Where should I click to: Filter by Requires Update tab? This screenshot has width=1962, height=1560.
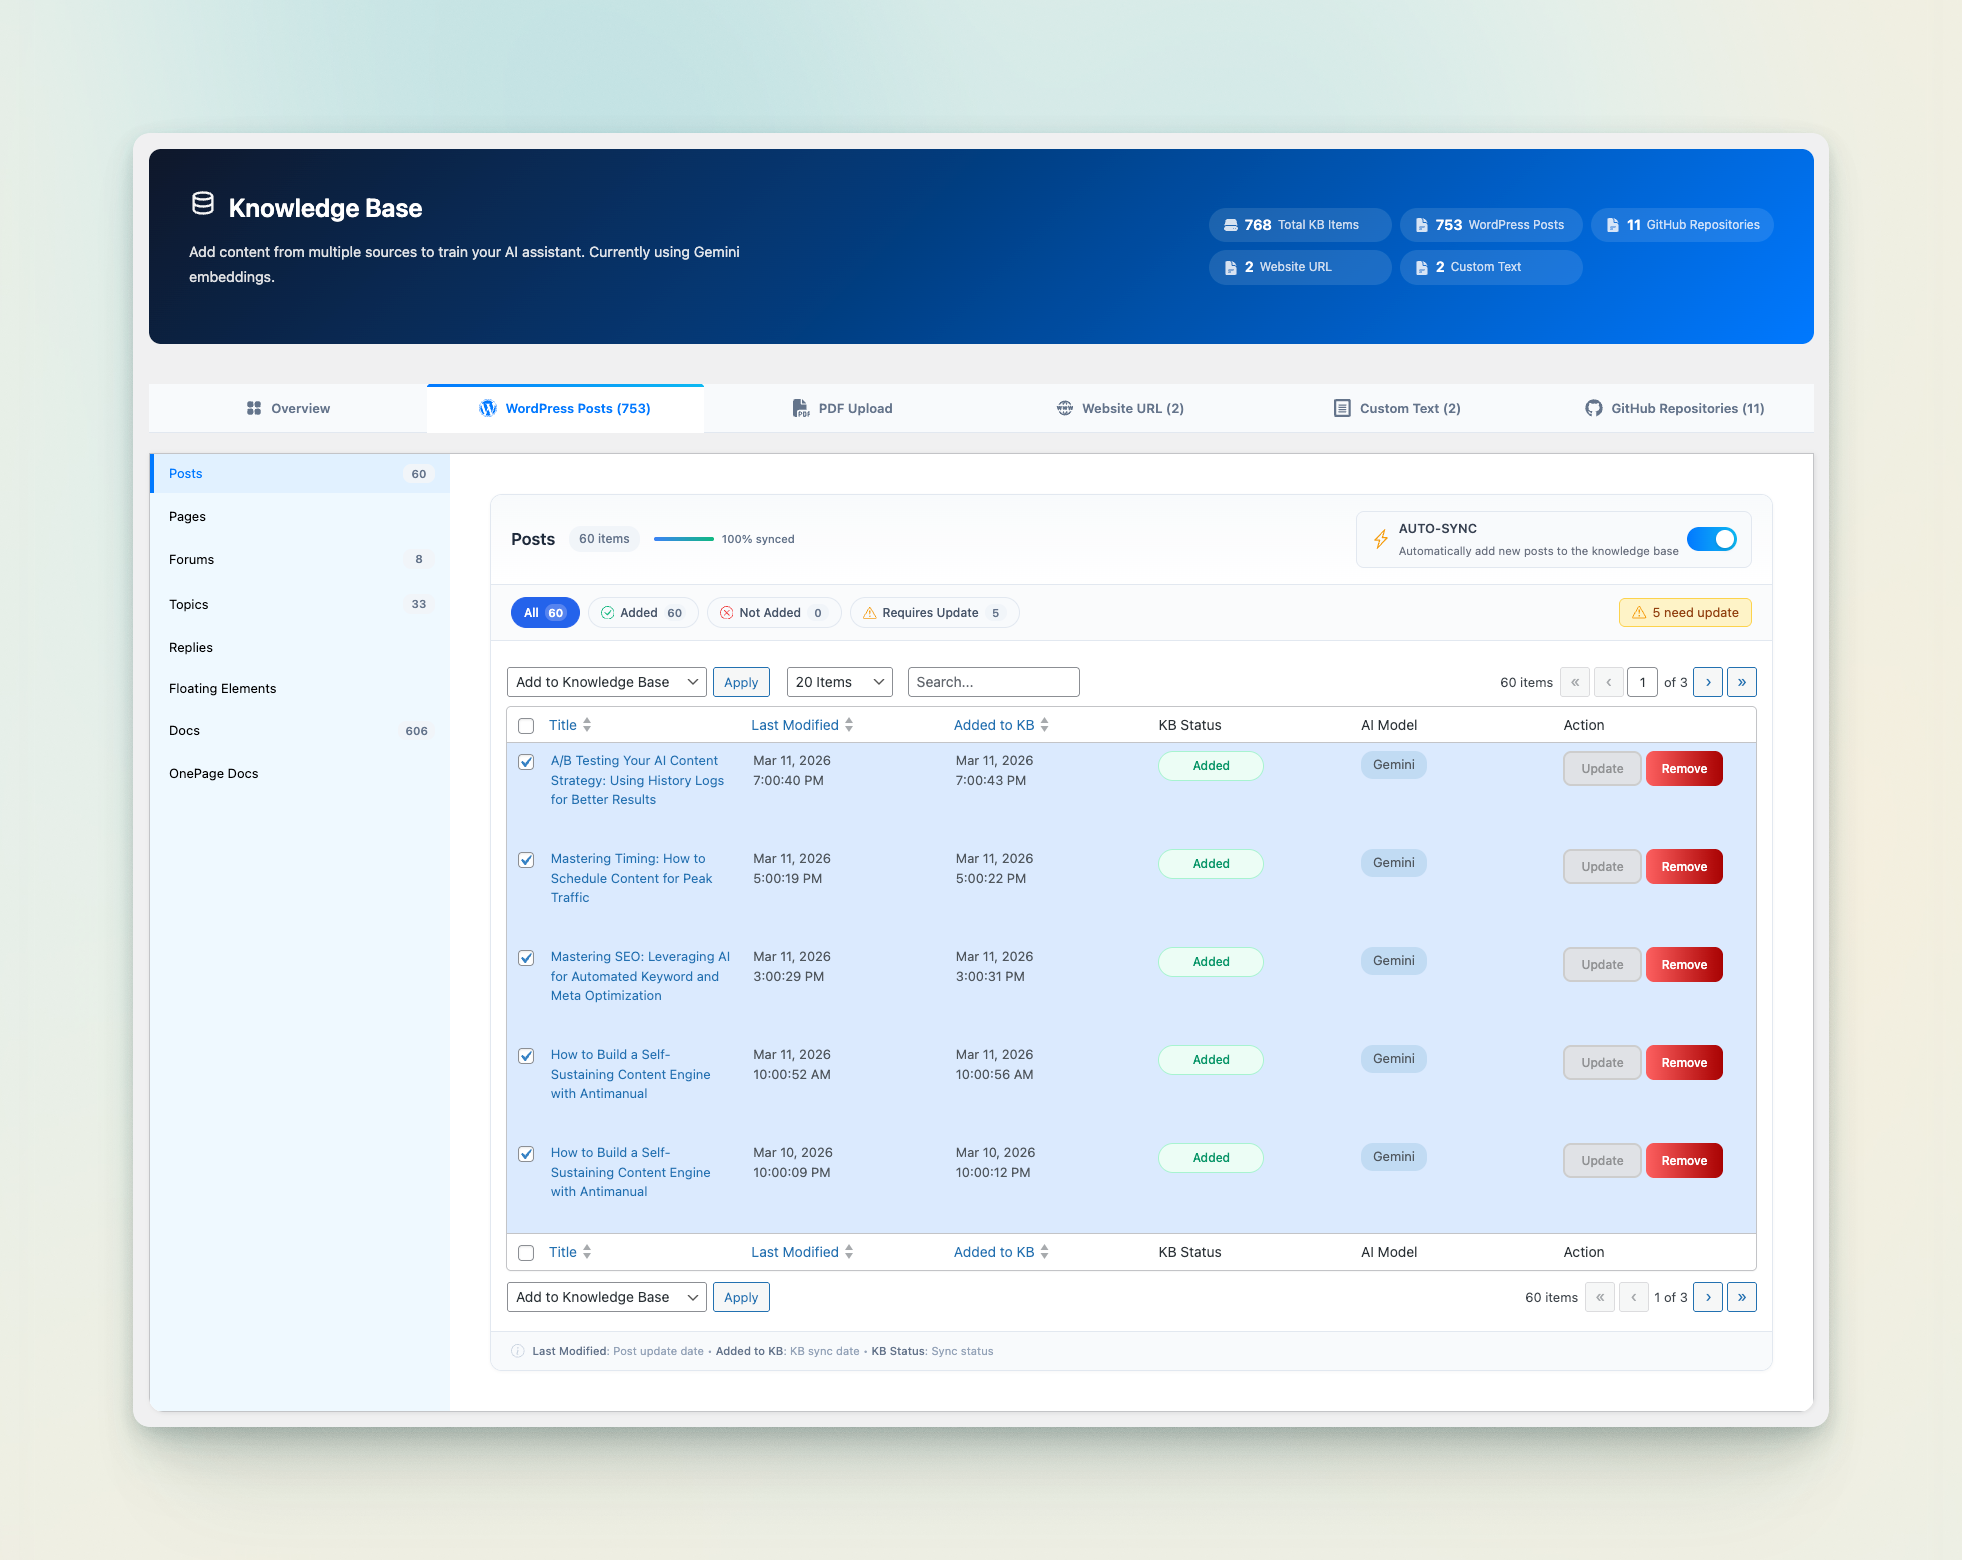(x=933, y=613)
